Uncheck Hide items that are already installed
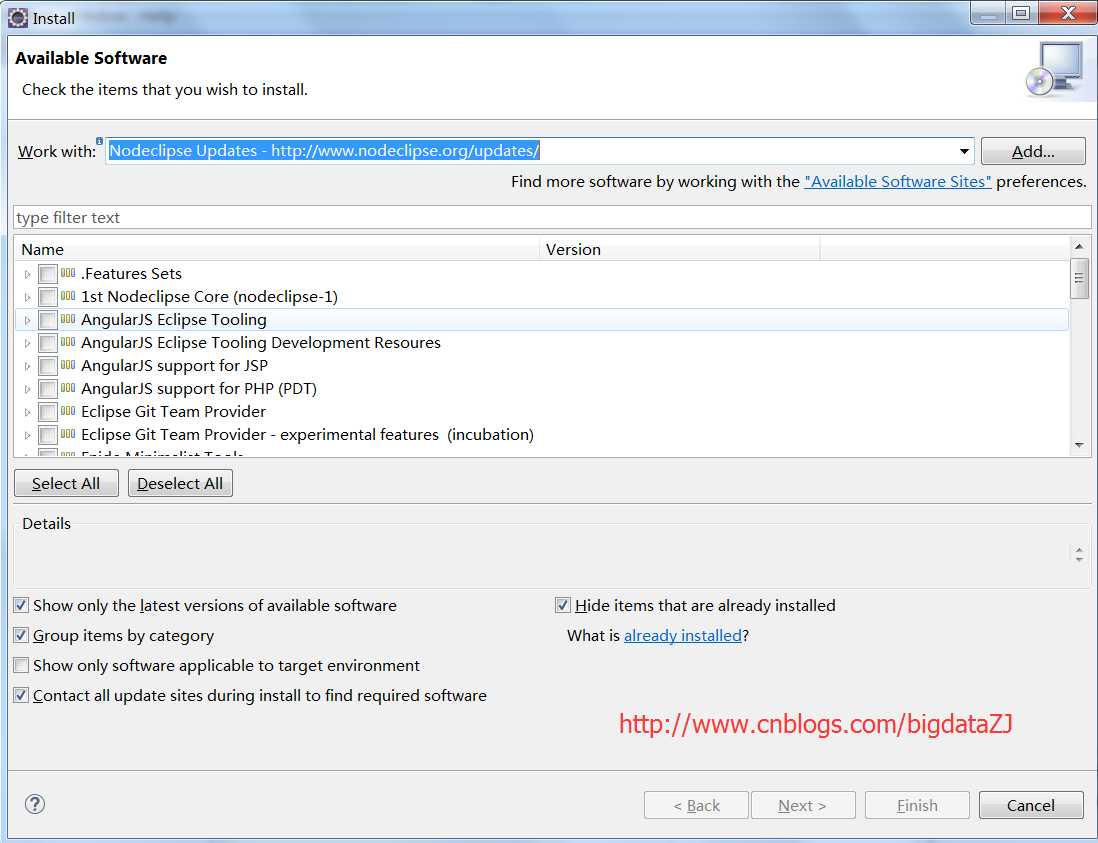The width and height of the screenshot is (1098, 843). tap(563, 605)
